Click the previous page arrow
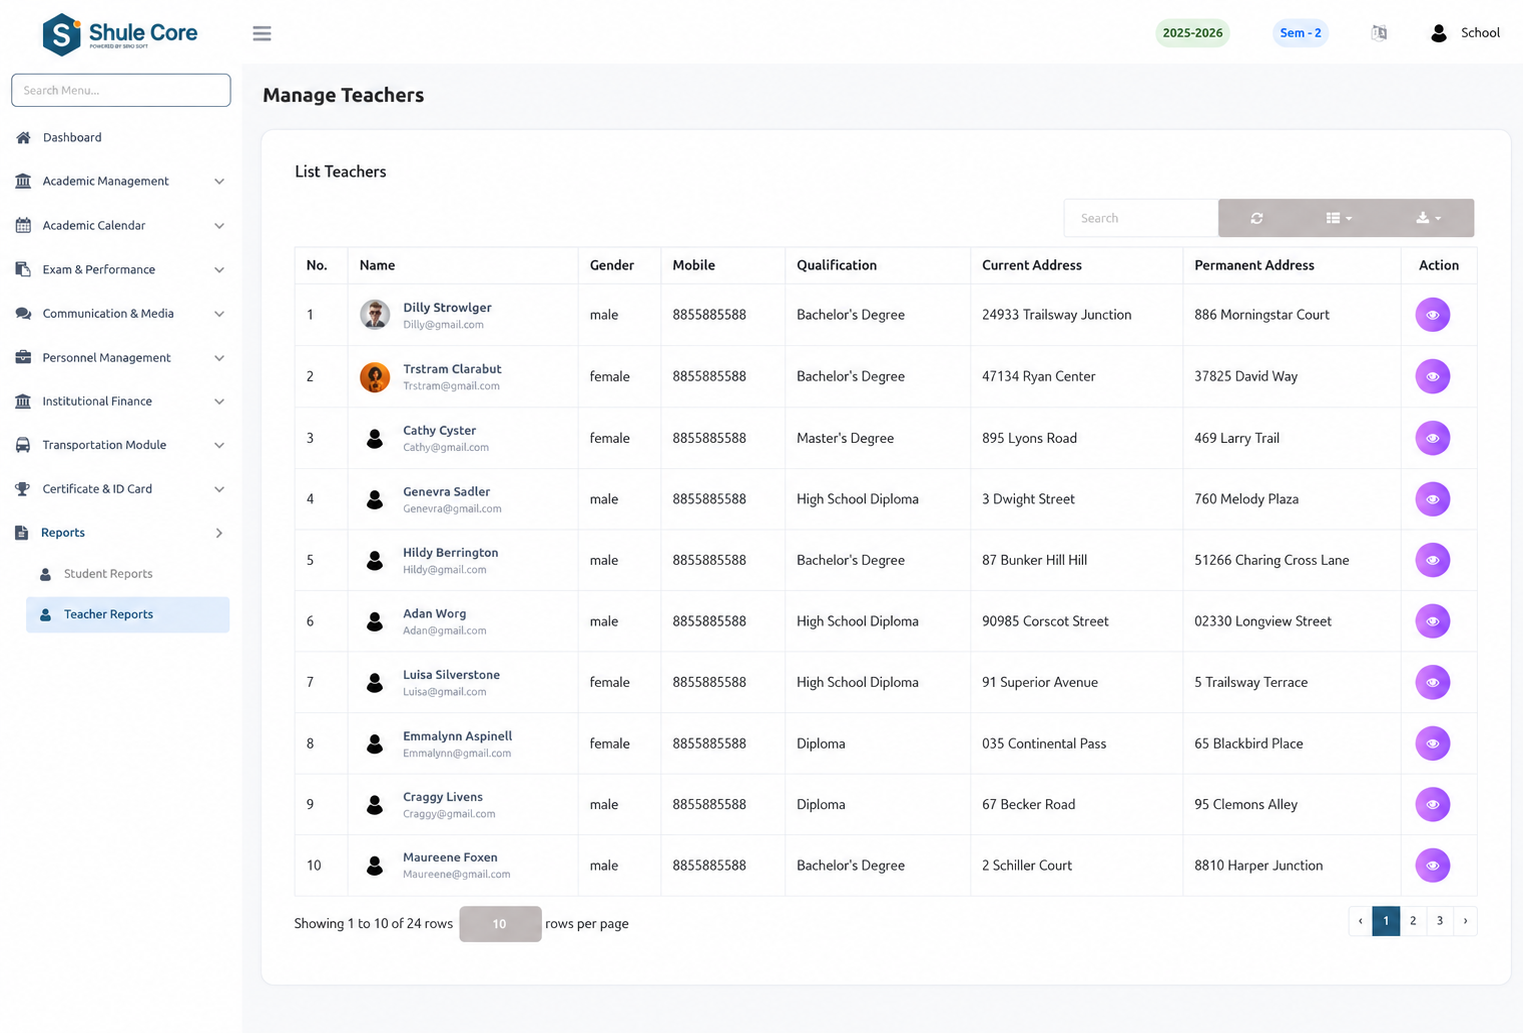Screen dimensions: 1523x1033 (x=1360, y=921)
